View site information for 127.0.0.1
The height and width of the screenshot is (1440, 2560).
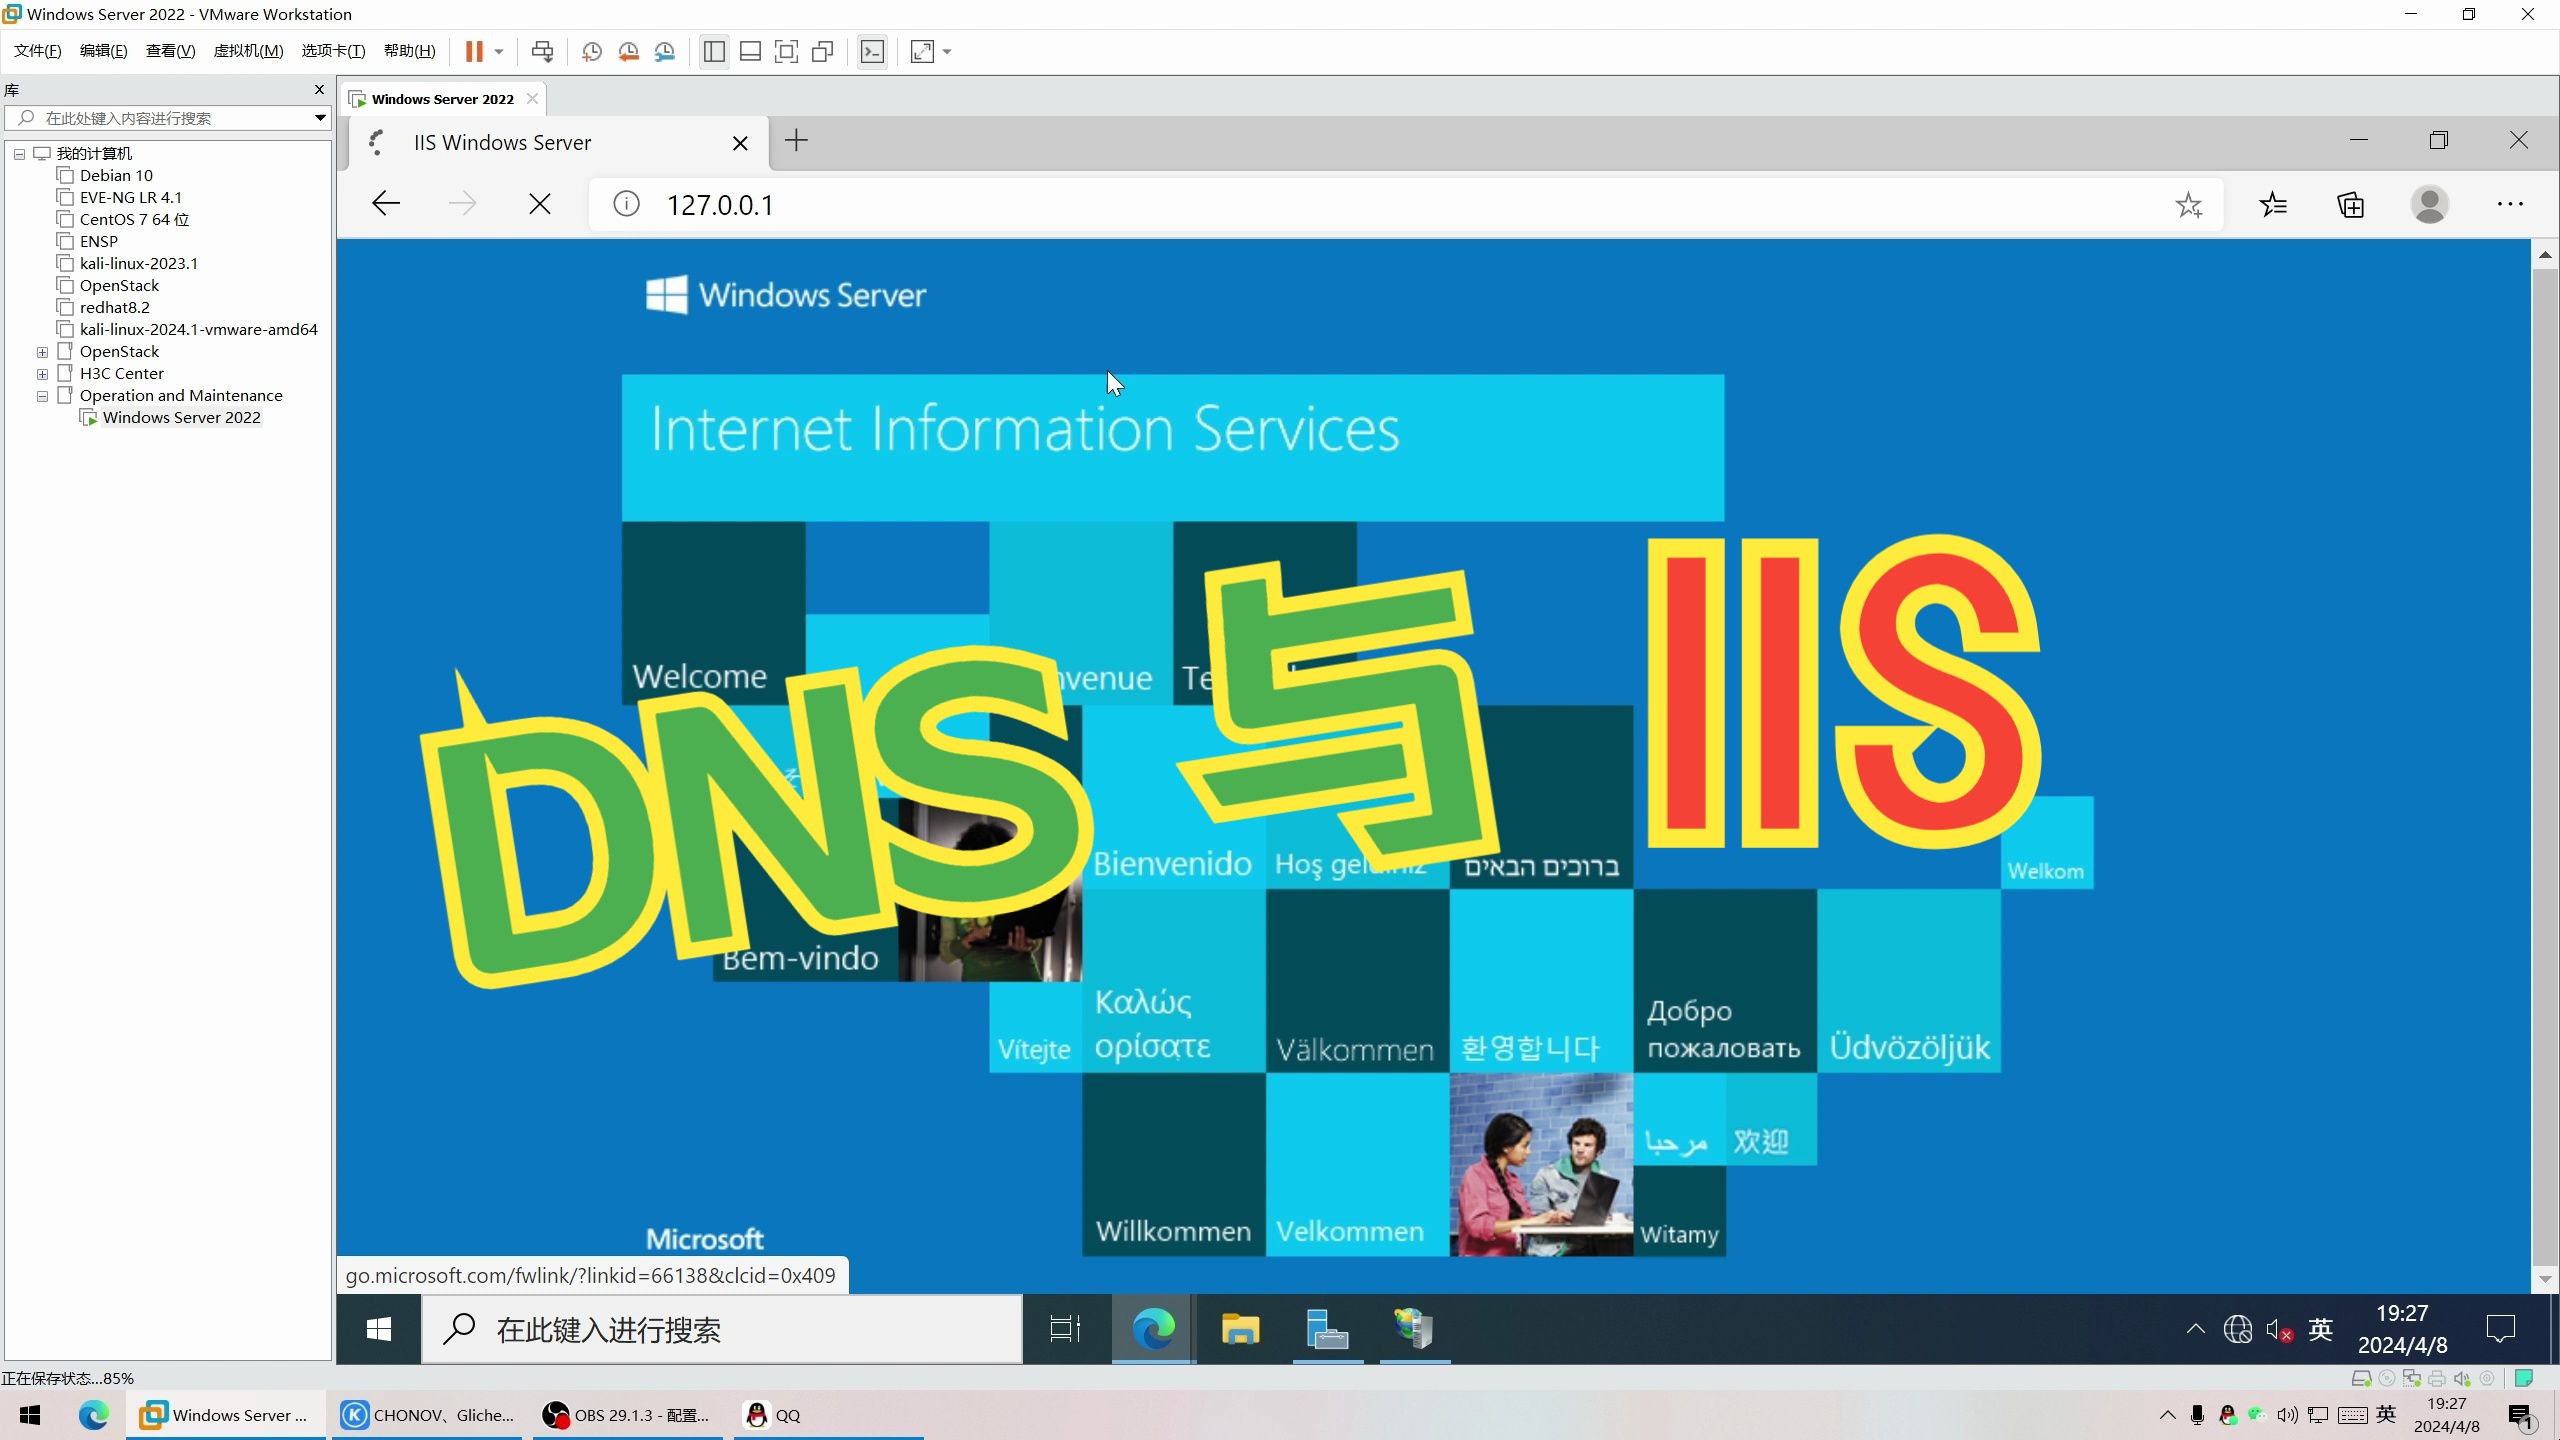point(626,205)
